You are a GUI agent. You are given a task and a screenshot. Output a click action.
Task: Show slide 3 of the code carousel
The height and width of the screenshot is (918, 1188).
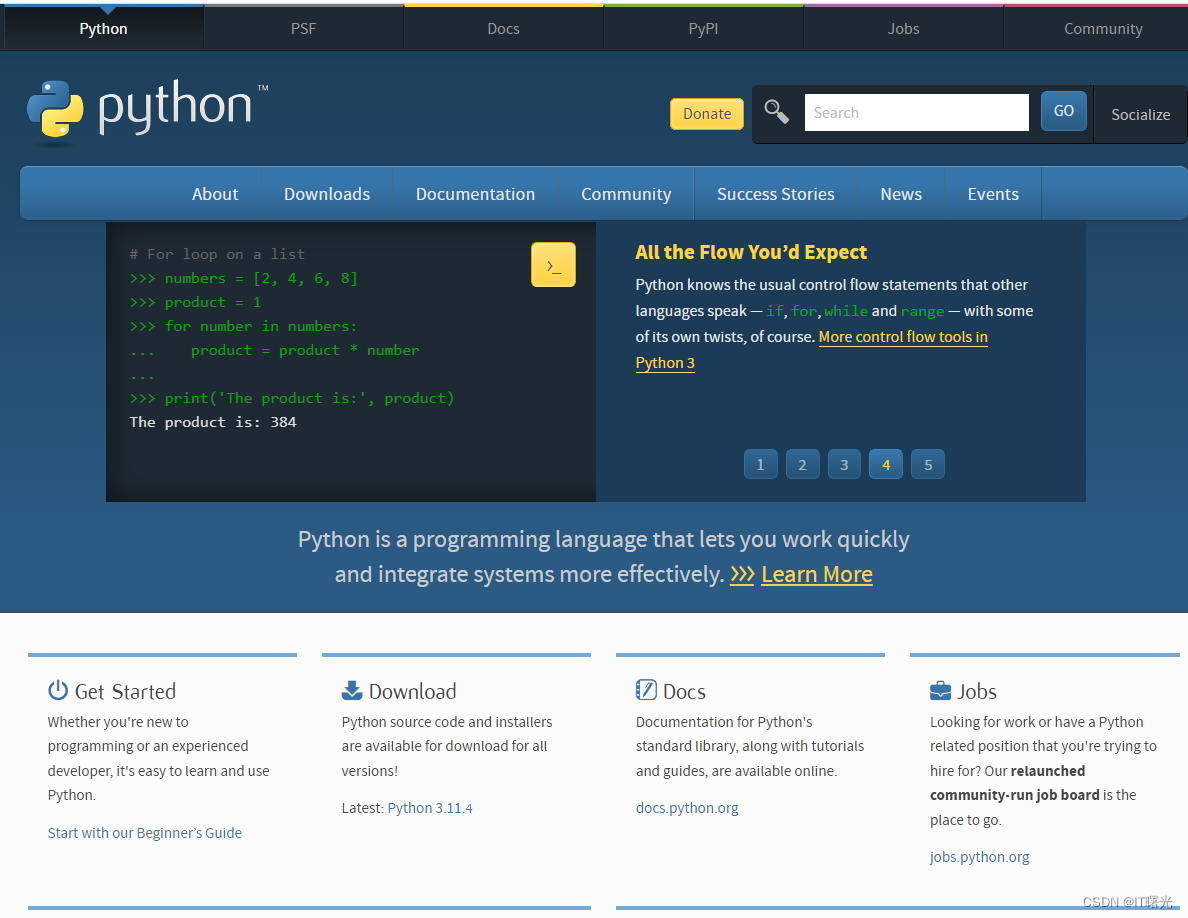click(844, 464)
